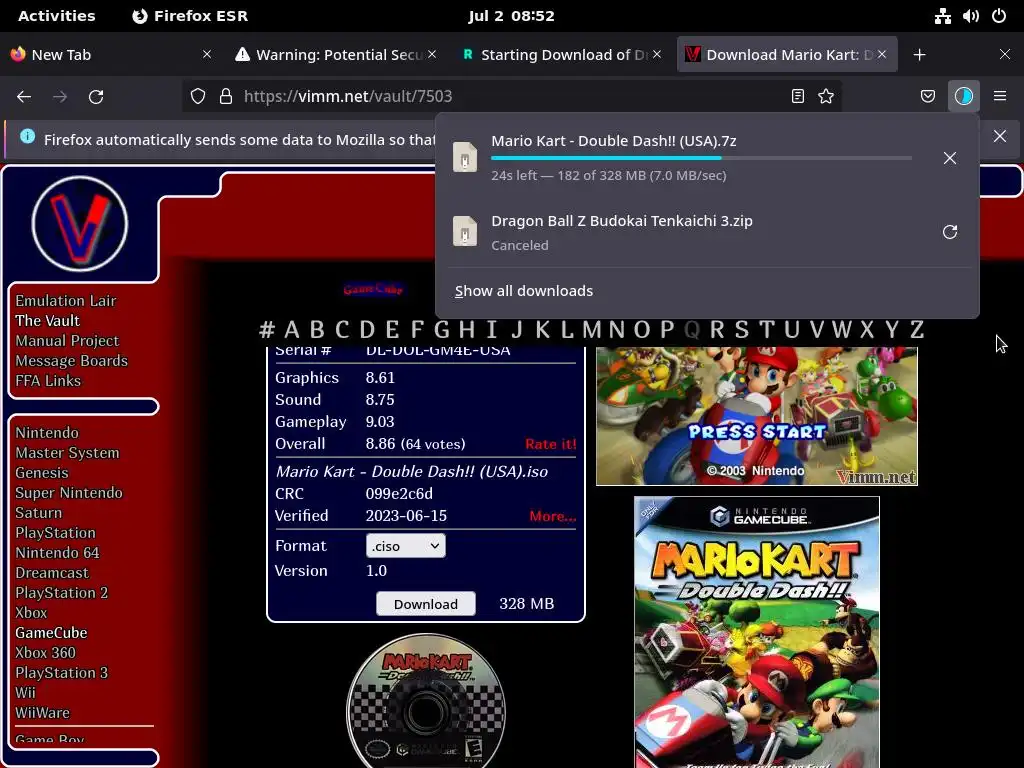Open the Mario Kart disc image

426,701
